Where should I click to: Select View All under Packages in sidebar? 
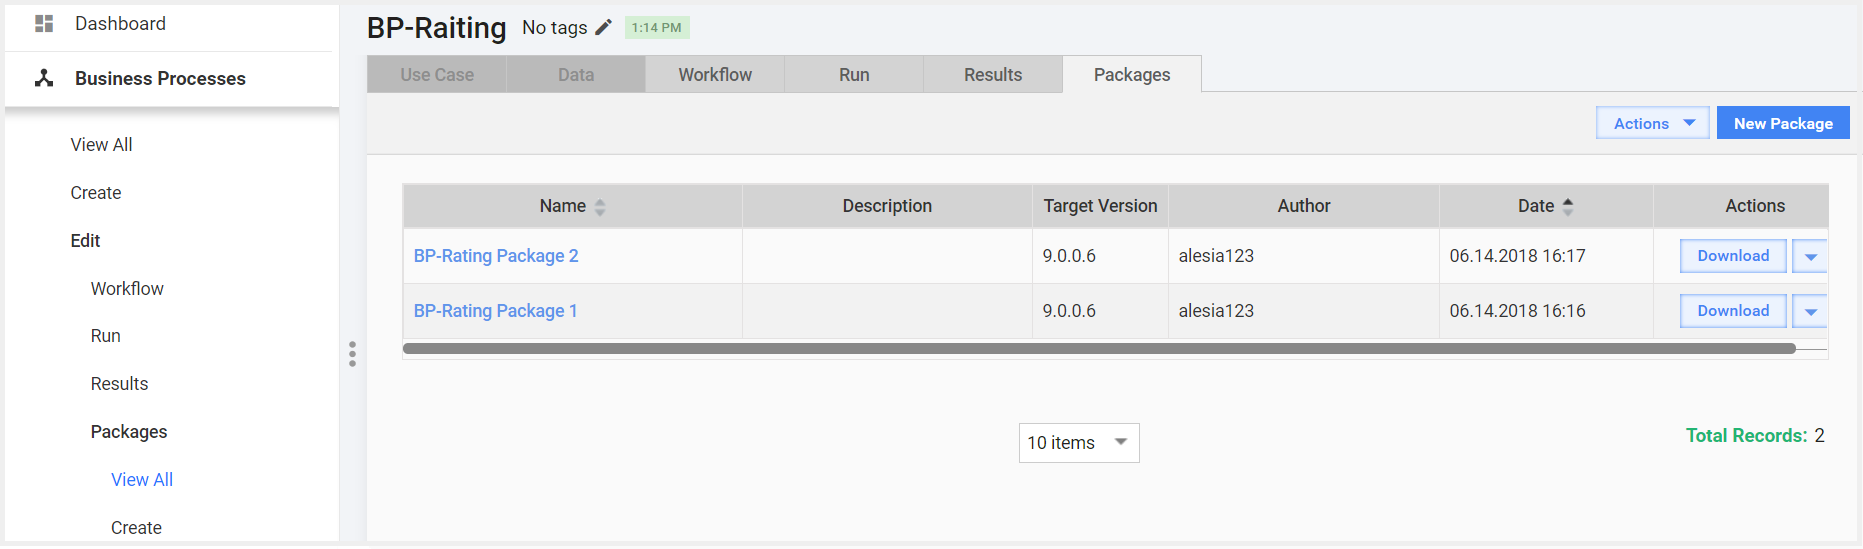142,480
